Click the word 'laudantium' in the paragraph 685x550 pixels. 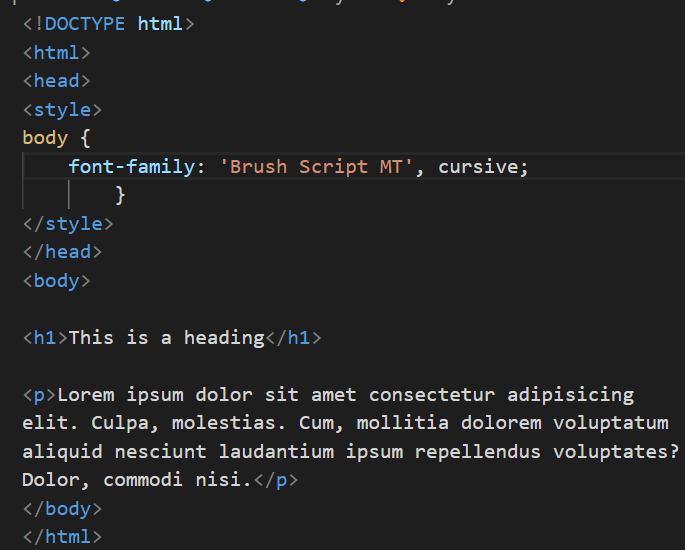277,452
